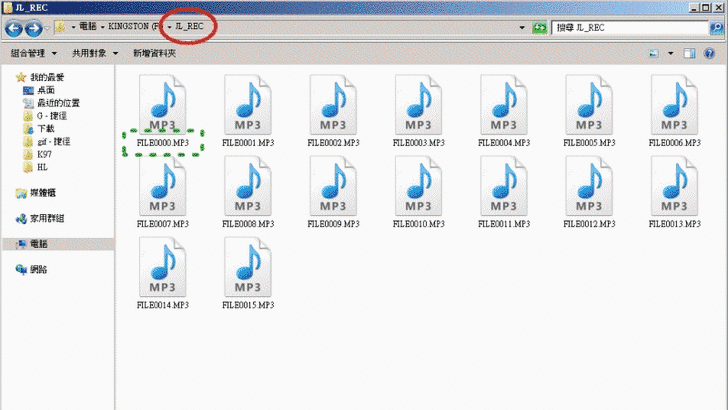Select the FILE0005.MP3 audio file icon
Image resolution: width=728 pixels, height=410 pixels.
[x=589, y=104]
